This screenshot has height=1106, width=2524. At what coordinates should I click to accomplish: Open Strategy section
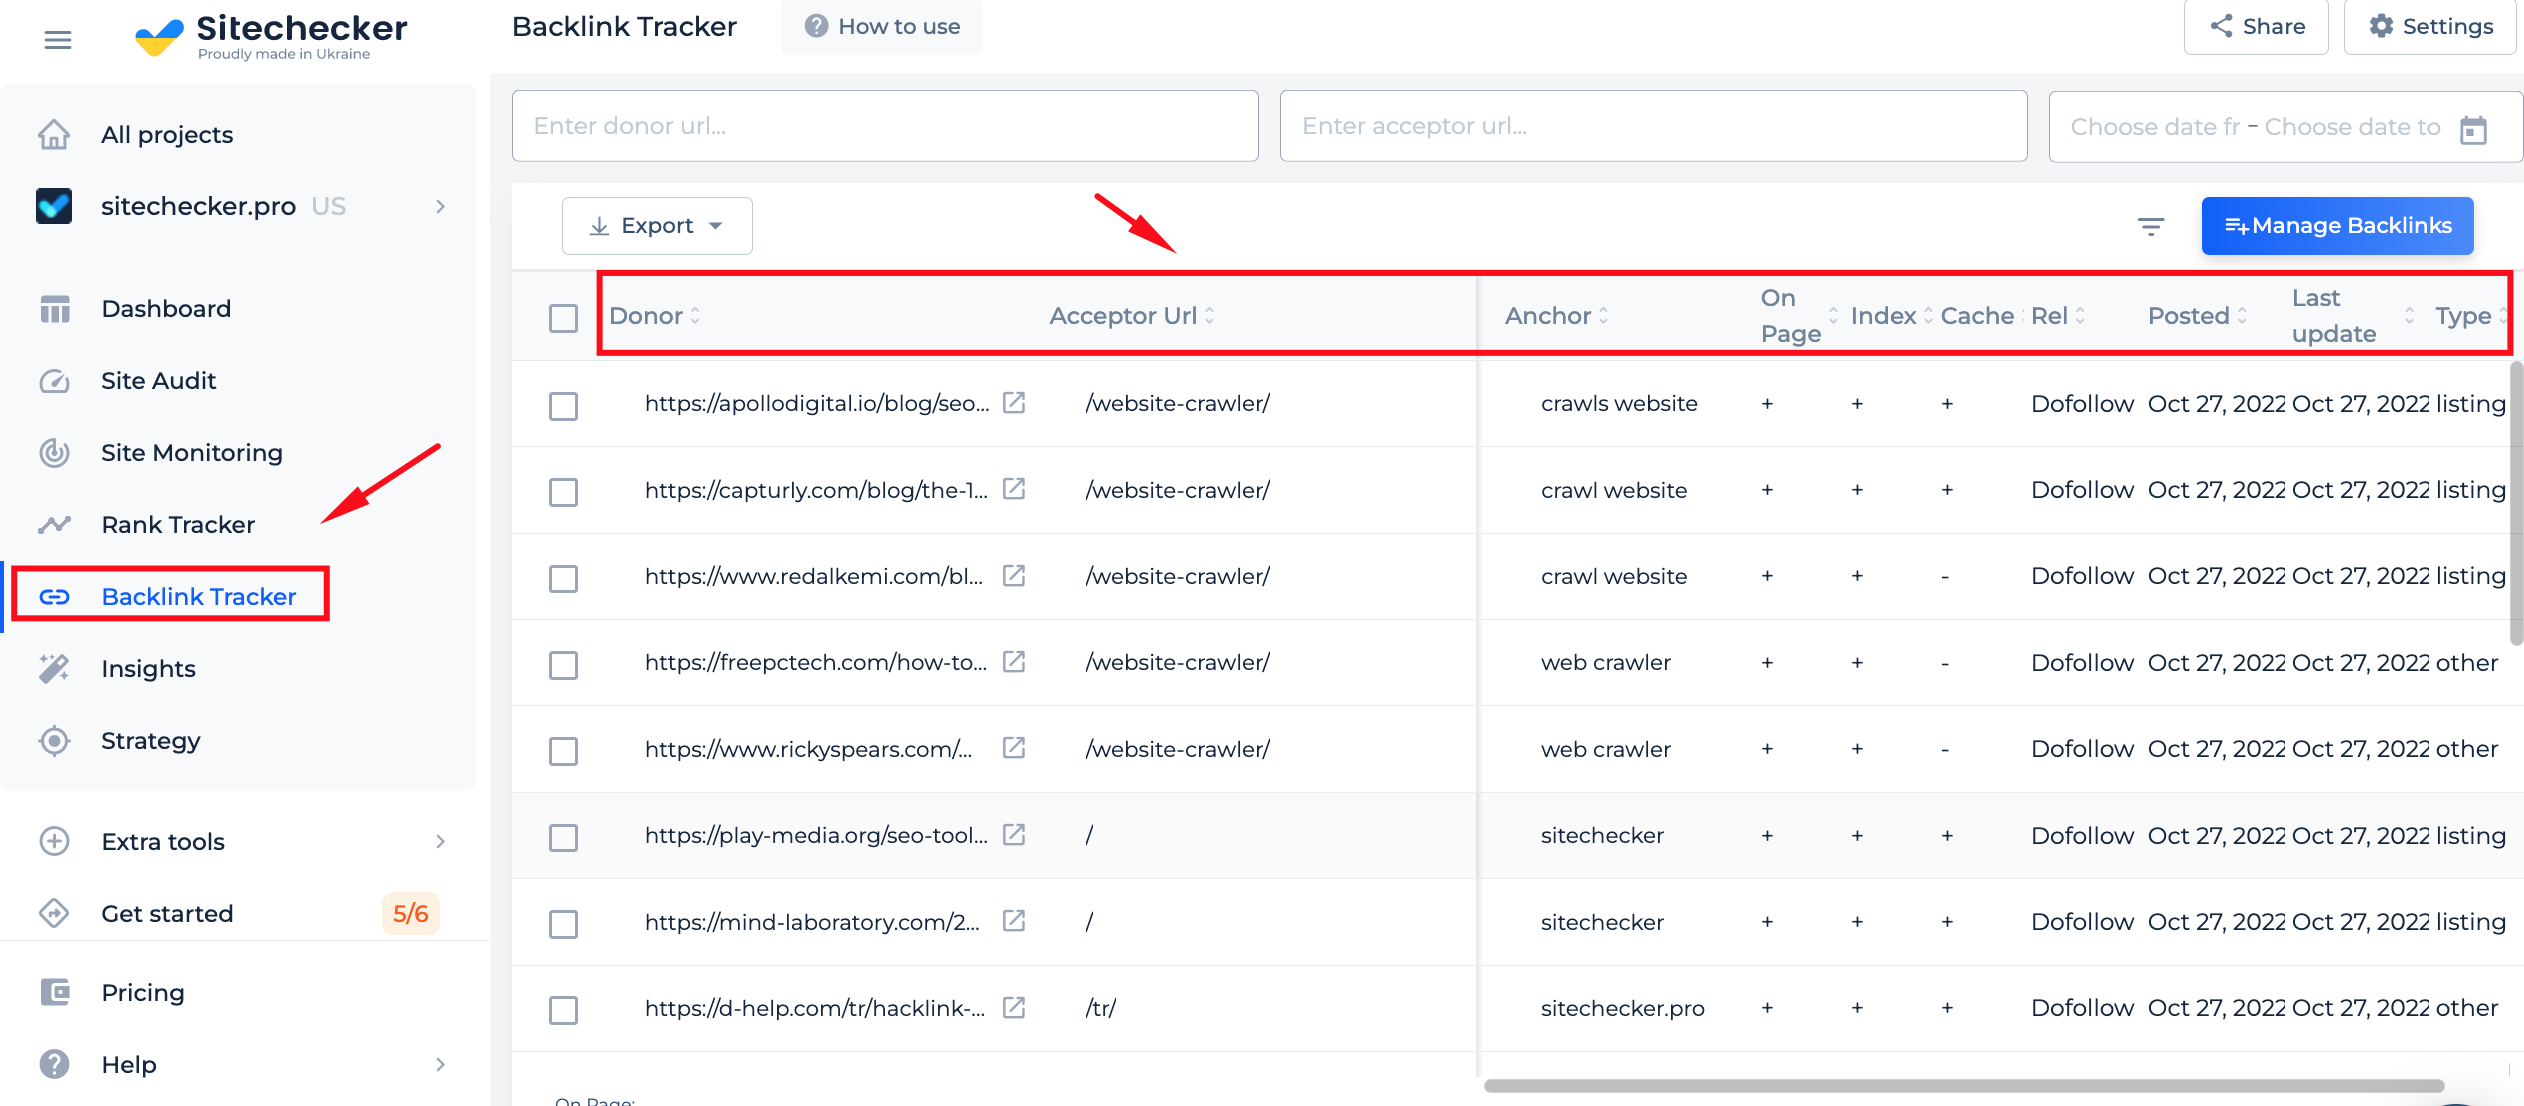click(151, 741)
